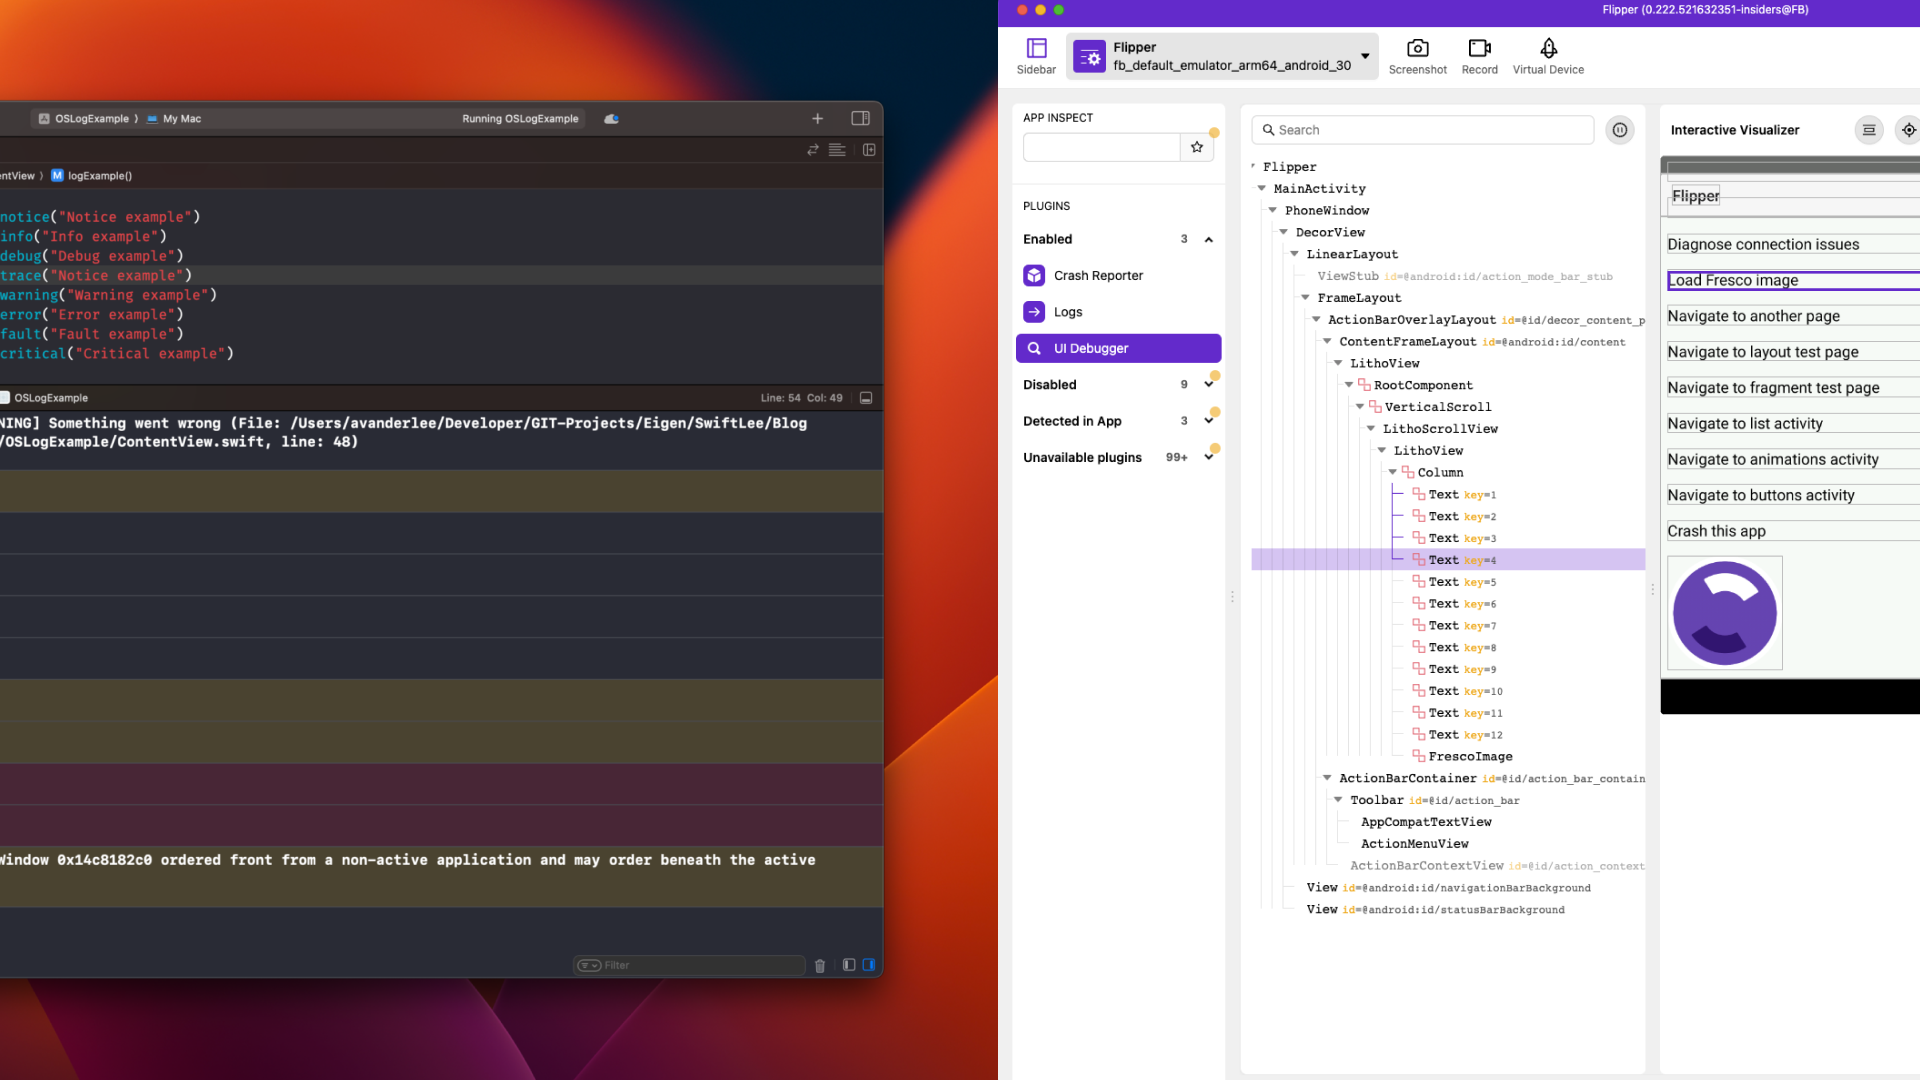Viewport: 1920px width, 1080px height.
Task: Click the Flipper logo image thumbnail
Action: 1724,613
